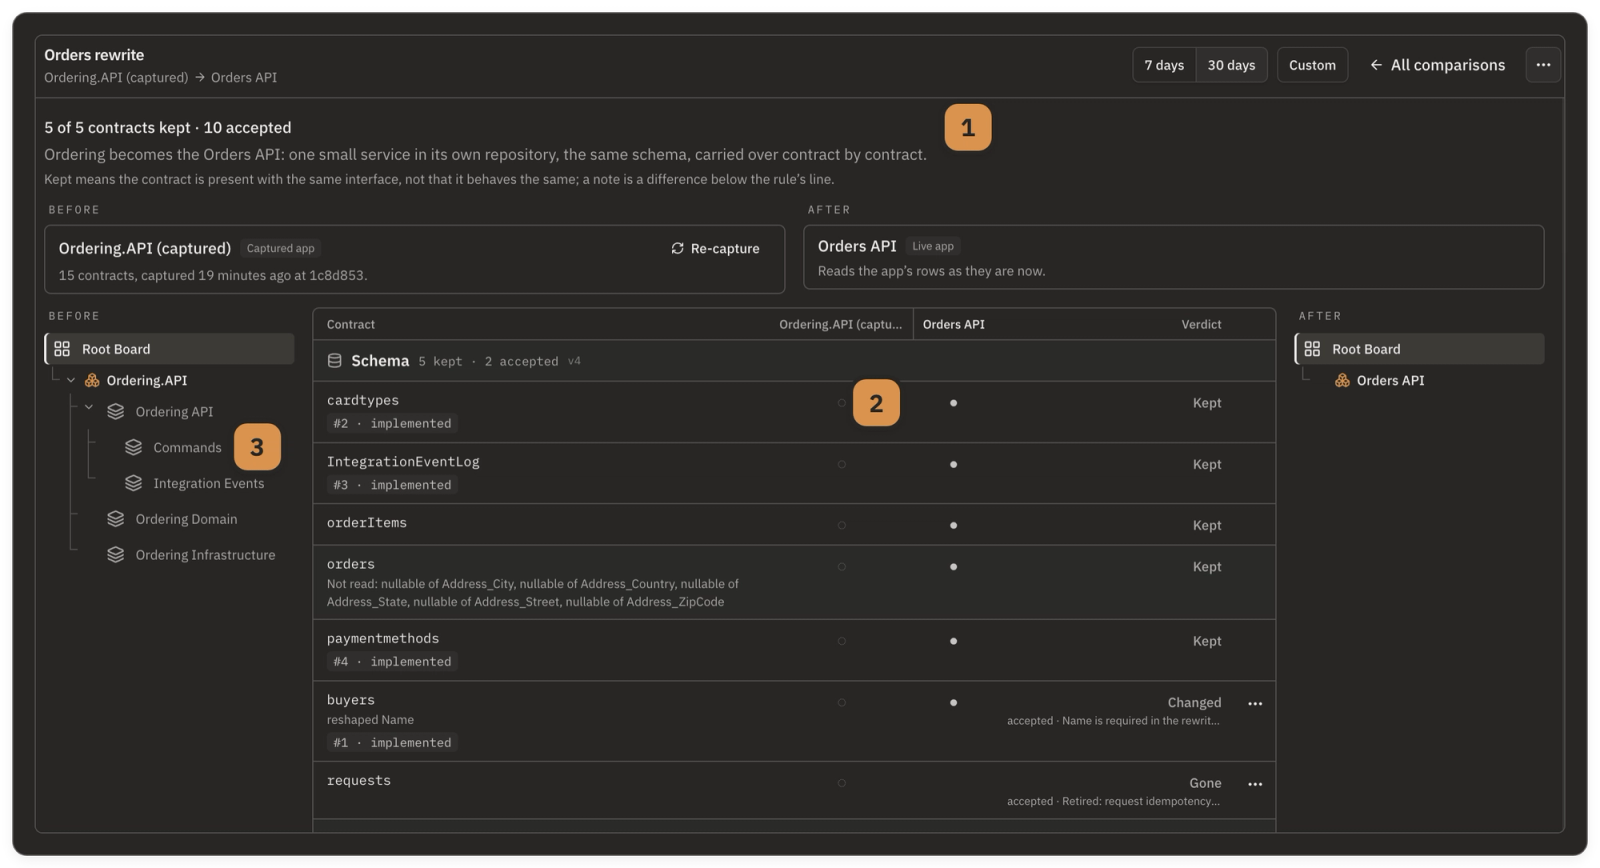Select Ordering Infrastructure tree item
This screenshot has width=1600, height=868.
[205, 555]
